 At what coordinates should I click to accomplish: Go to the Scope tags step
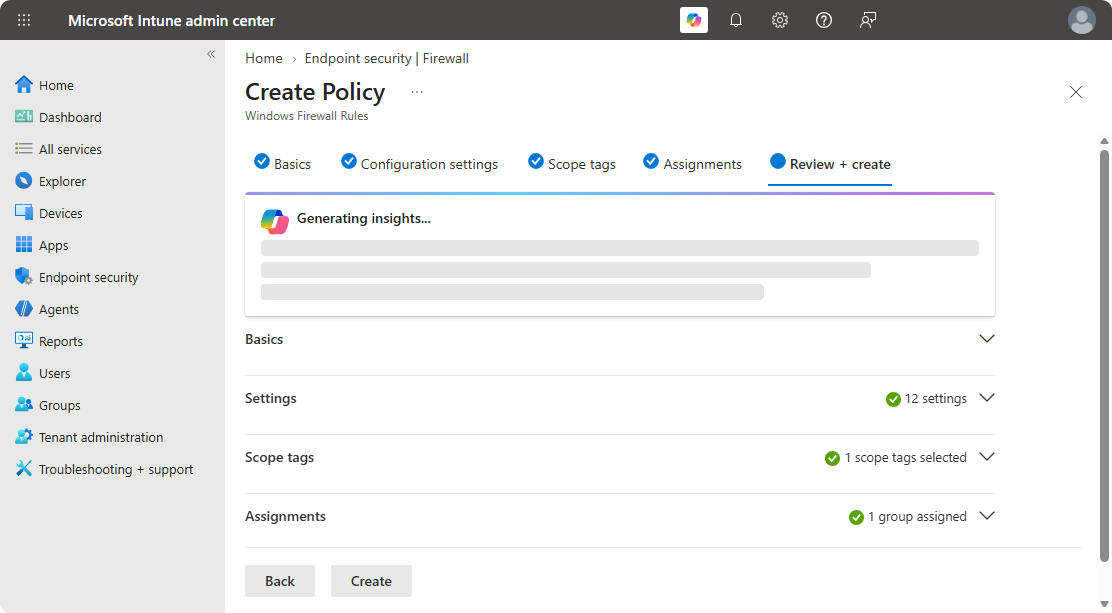tap(572, 163)
